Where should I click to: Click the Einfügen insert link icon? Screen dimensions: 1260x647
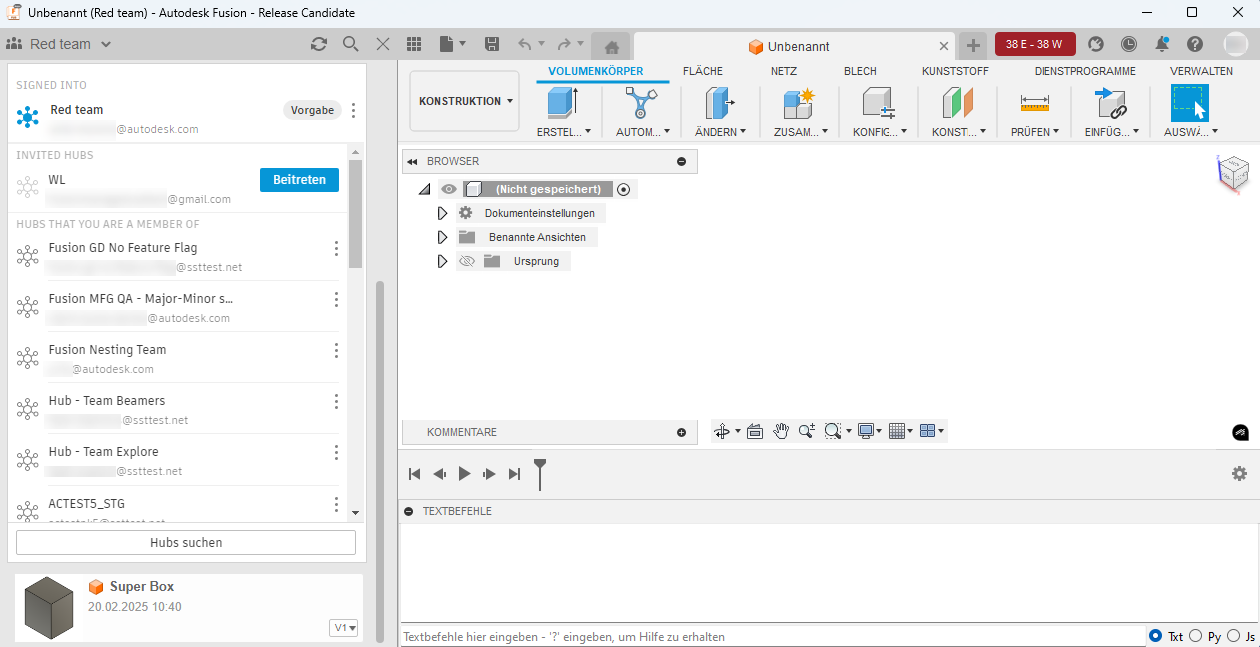pyautogui.click(x=1110, y=104)
